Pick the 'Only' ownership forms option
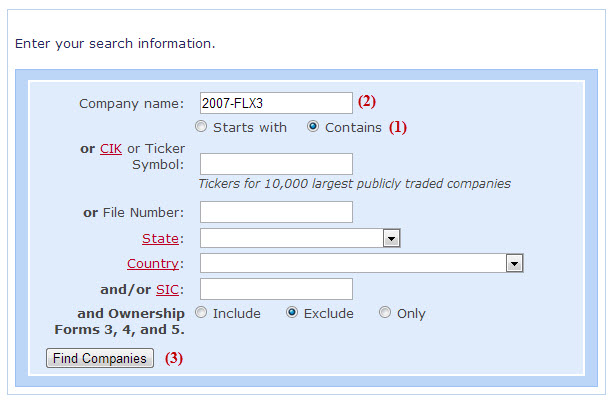The height and width of the screenshot is (400, 610). tap(385, 313)
